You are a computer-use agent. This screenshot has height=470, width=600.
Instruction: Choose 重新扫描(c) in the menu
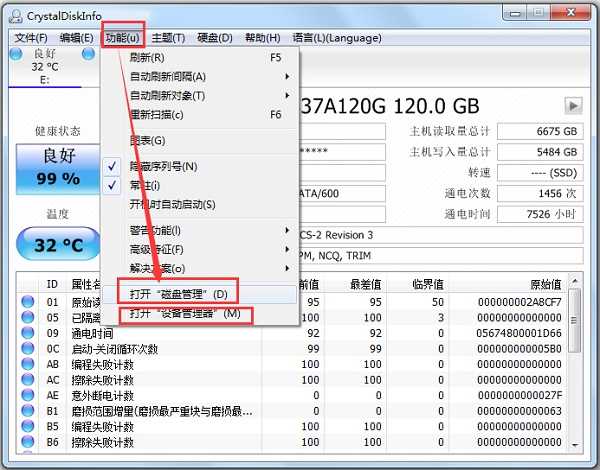(x=200, y=114)
